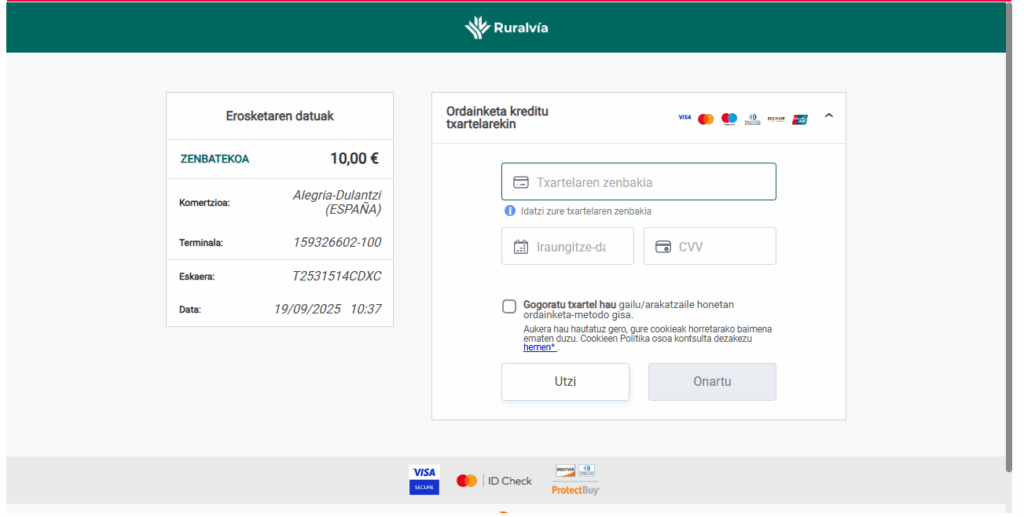Screen dimensions: 1024x517
Task: Click the Ruralvía logo in header
Action: [506, 28]
